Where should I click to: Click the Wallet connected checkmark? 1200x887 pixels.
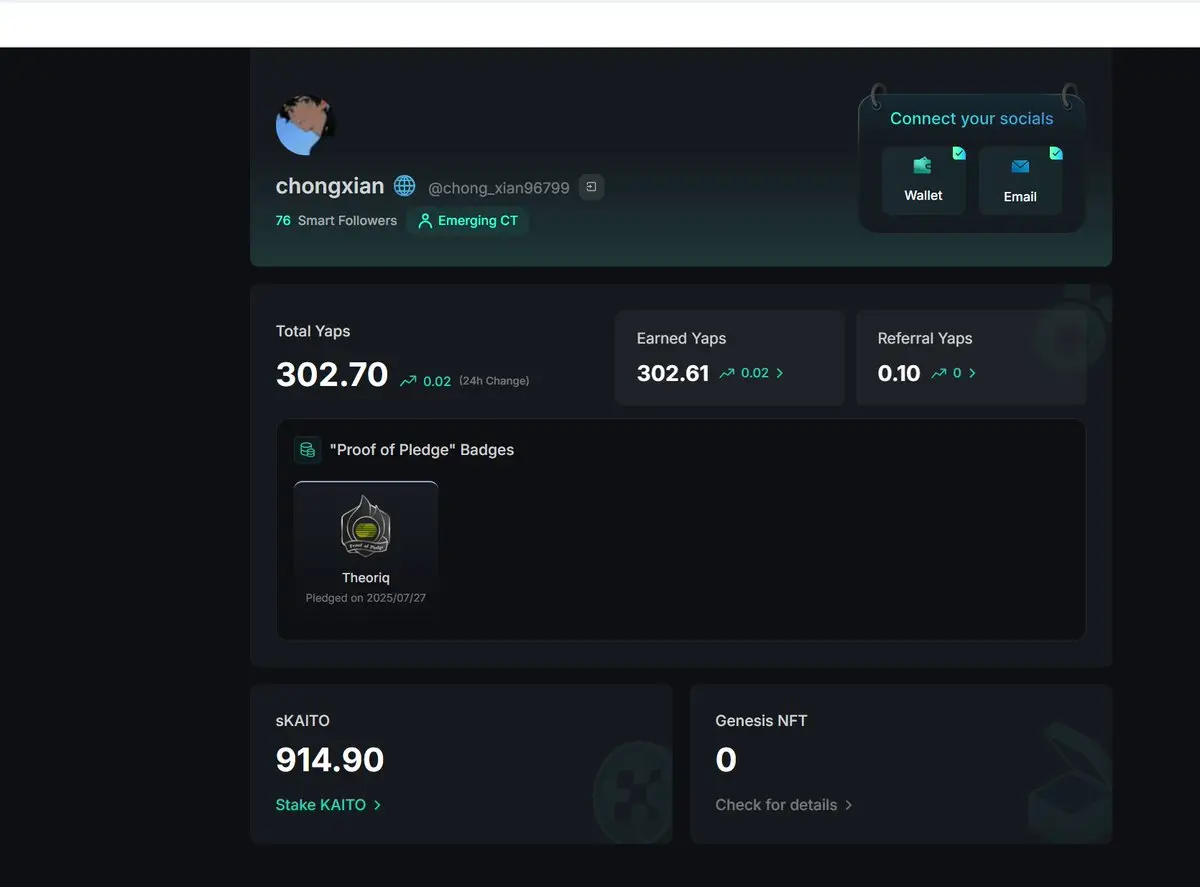[x=959, y=153]
